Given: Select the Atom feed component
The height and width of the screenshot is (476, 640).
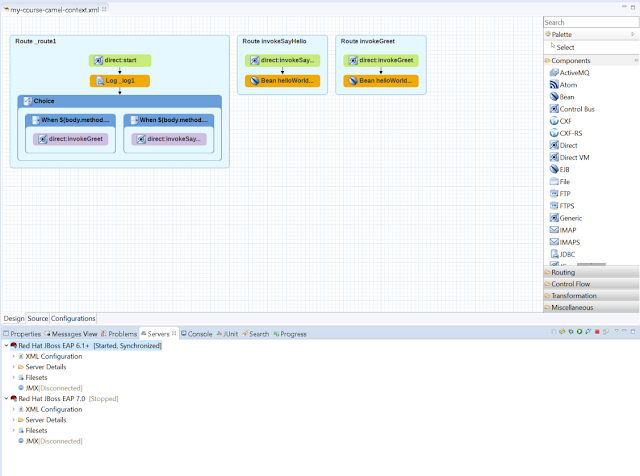Looking at the screenshot, I should click(x=563, y=85).
